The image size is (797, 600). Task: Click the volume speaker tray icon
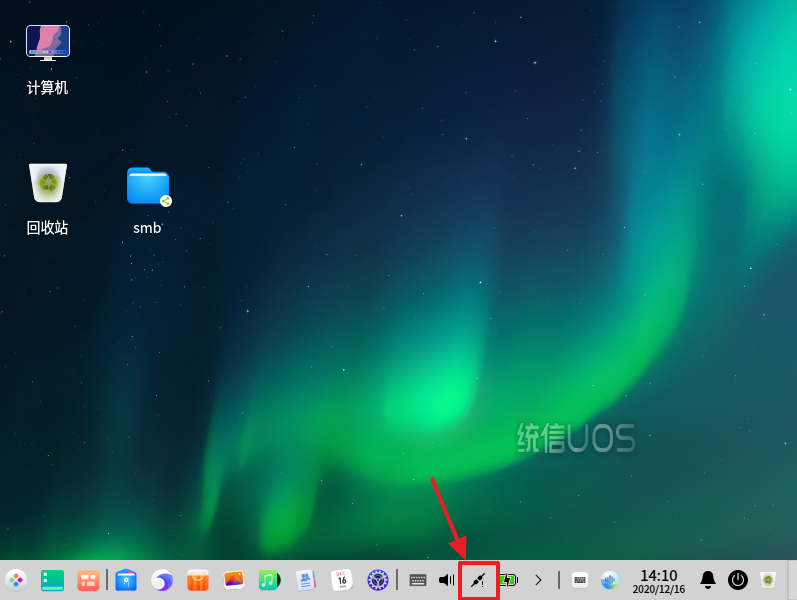pos(446,579)
